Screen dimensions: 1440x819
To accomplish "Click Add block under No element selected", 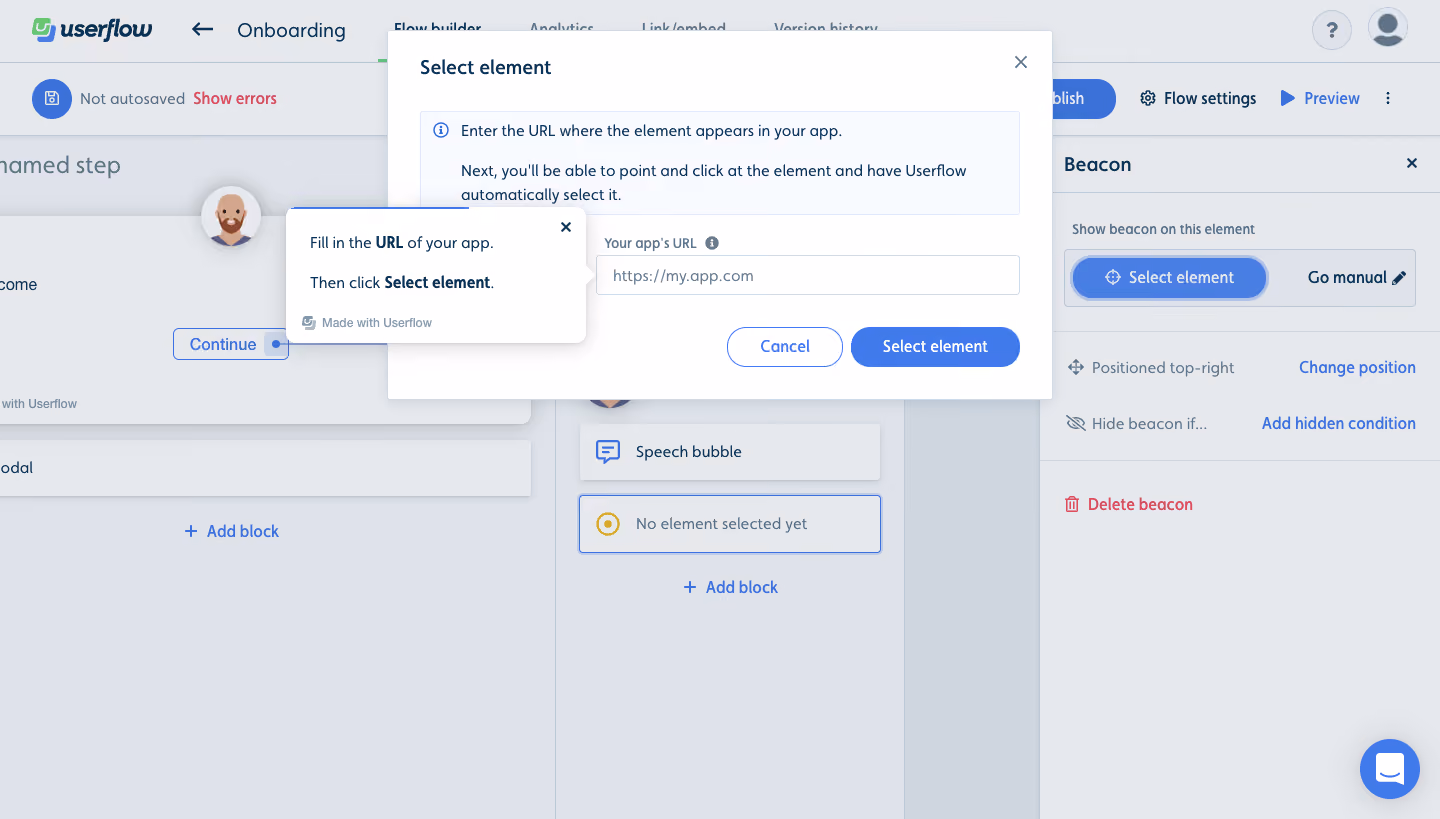I will [x=730, y=588].
